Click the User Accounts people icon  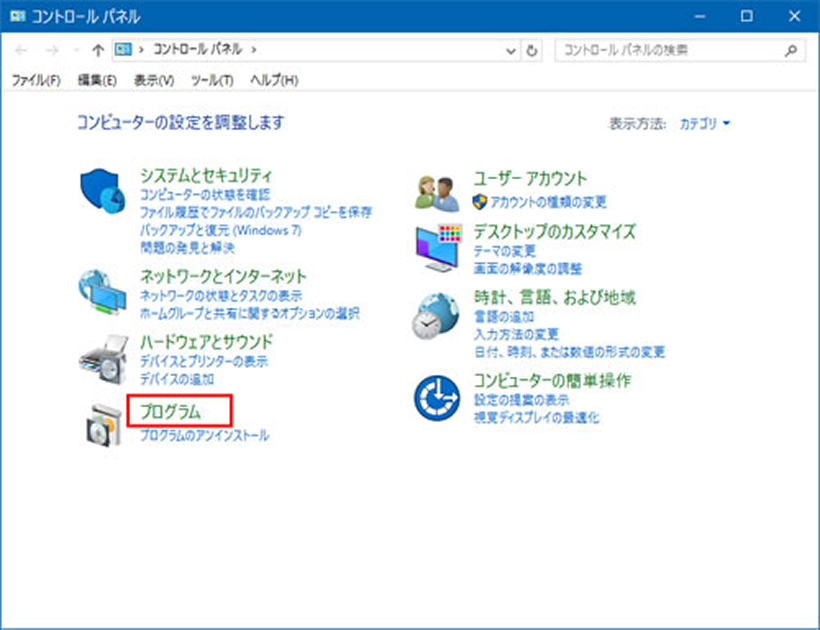click(x=437, y=193)
